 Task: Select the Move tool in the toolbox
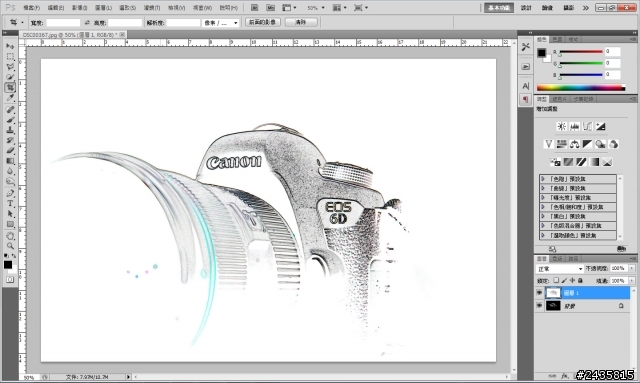point(10,46)
